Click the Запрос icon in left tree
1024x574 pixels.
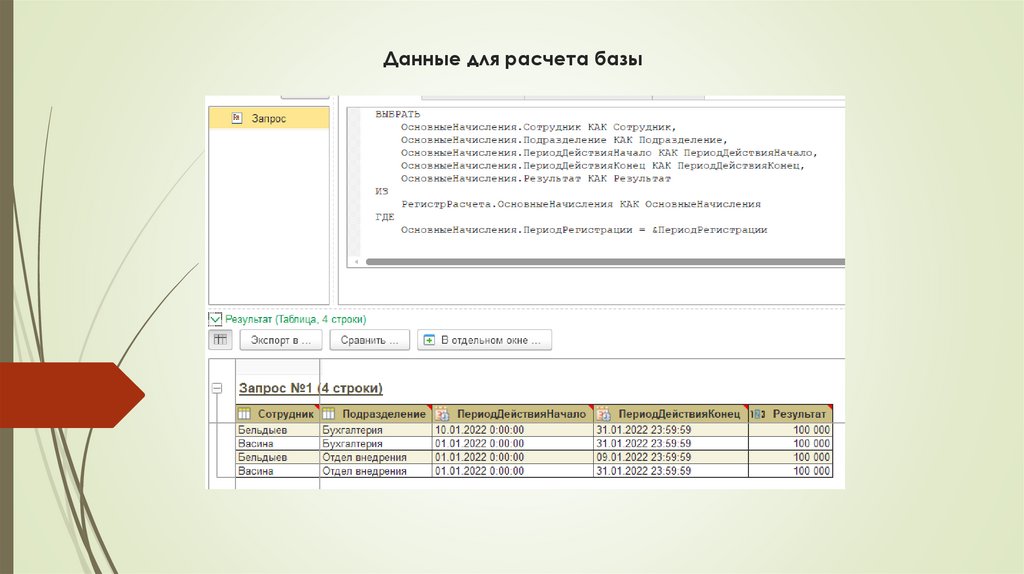[237, 118]
